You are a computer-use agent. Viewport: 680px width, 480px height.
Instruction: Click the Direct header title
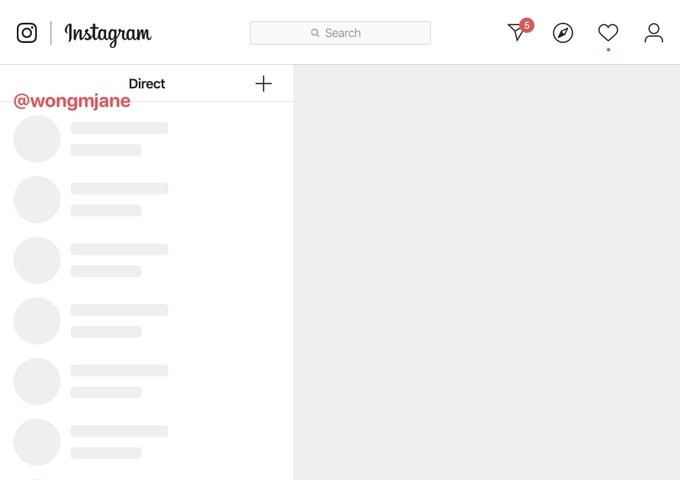(x=147, y=84)
